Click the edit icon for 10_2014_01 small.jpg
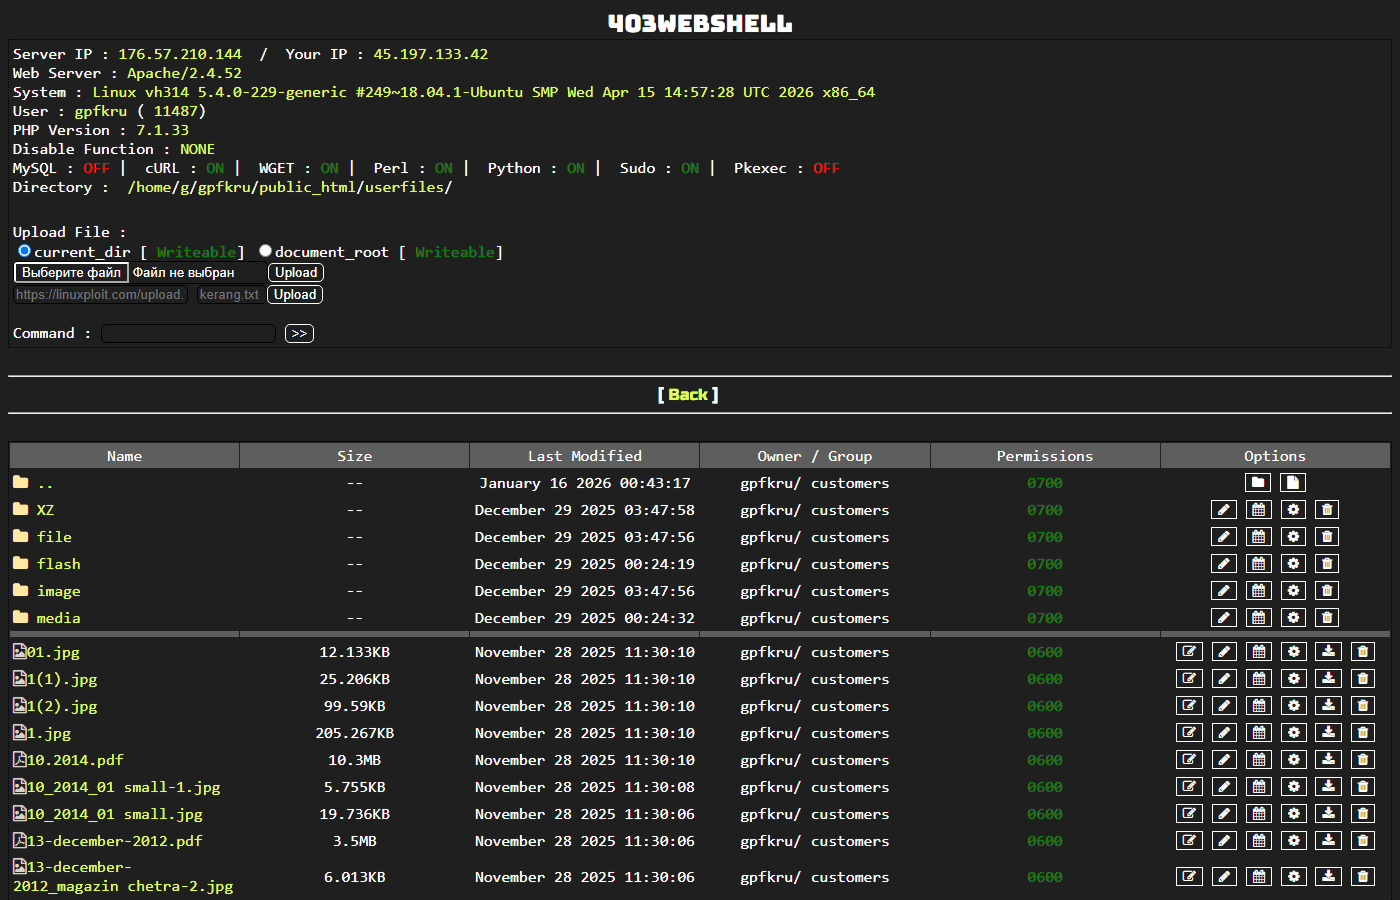Viewport: 1400px width, 900px height. coord(1189,814)
